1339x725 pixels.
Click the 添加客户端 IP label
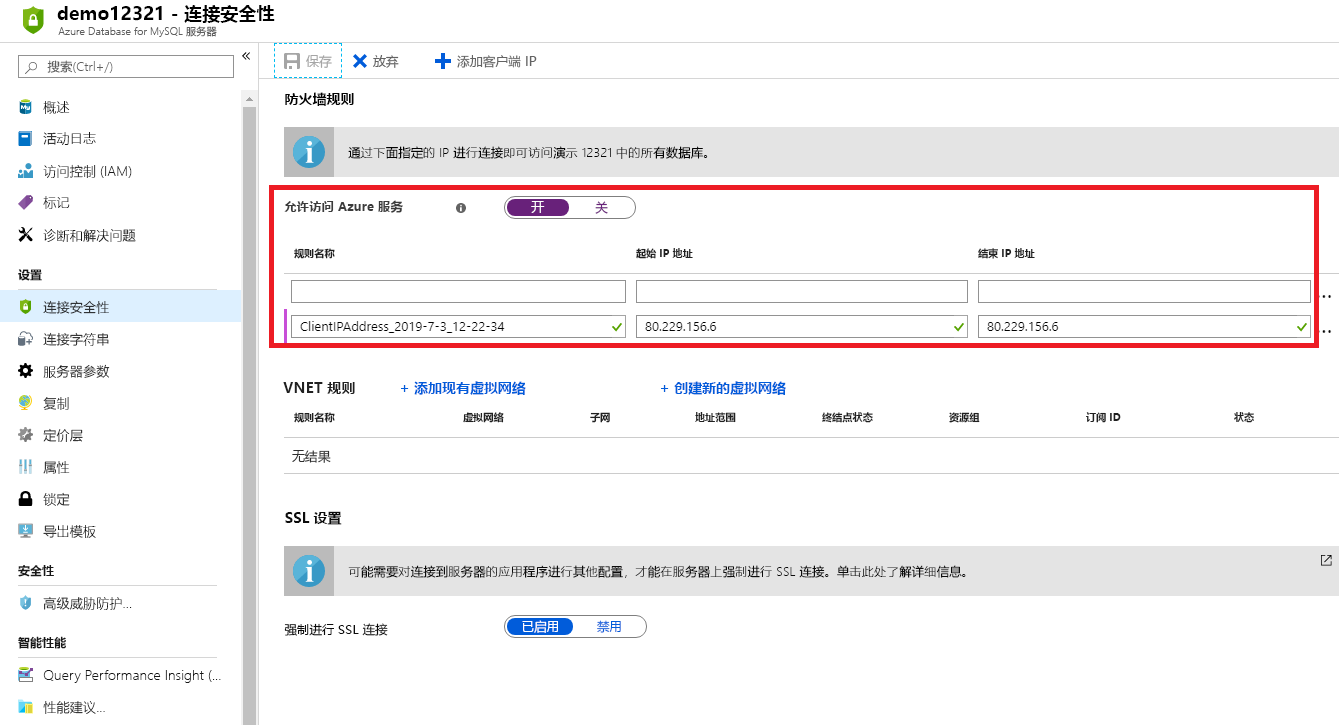(x=497, y=61)
